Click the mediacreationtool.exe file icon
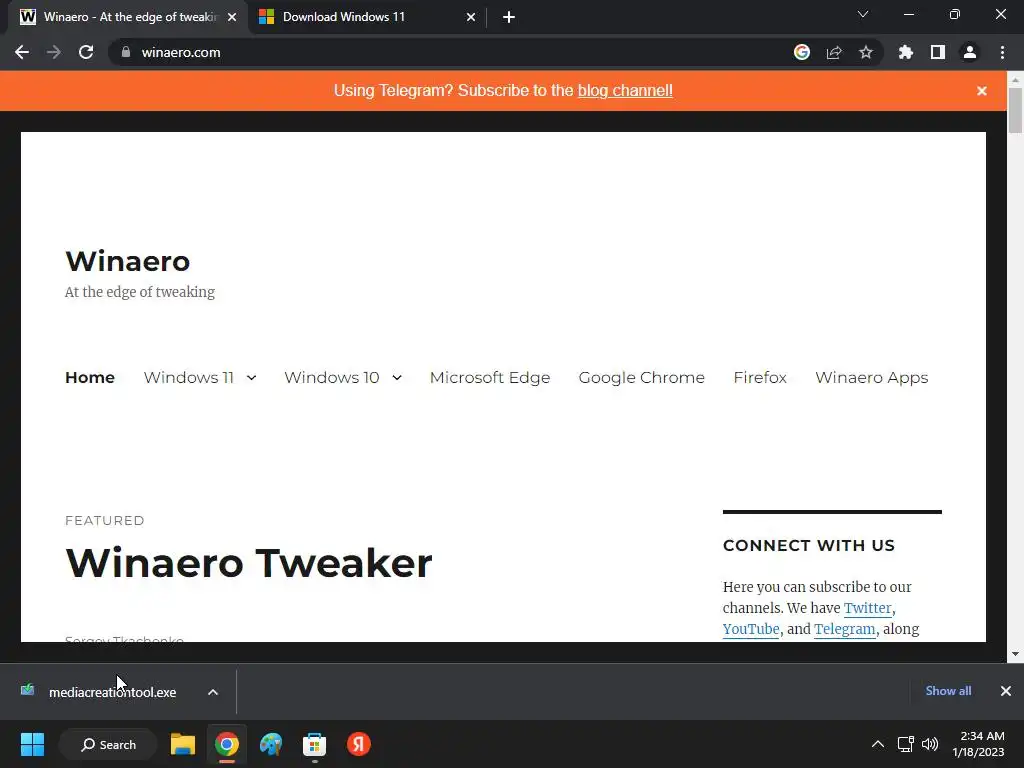Viewport: 1024px width, 768px height. tap(27, 690)
